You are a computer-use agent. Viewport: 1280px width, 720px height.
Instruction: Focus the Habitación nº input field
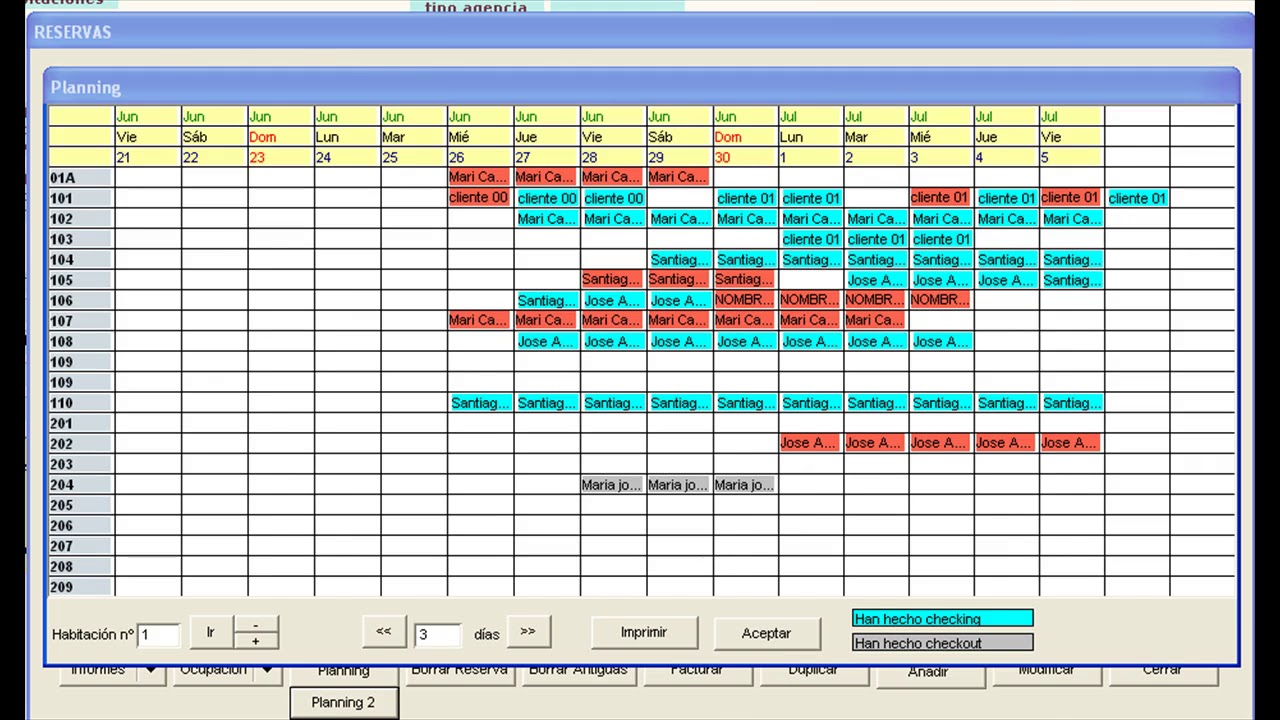(159, 634)
